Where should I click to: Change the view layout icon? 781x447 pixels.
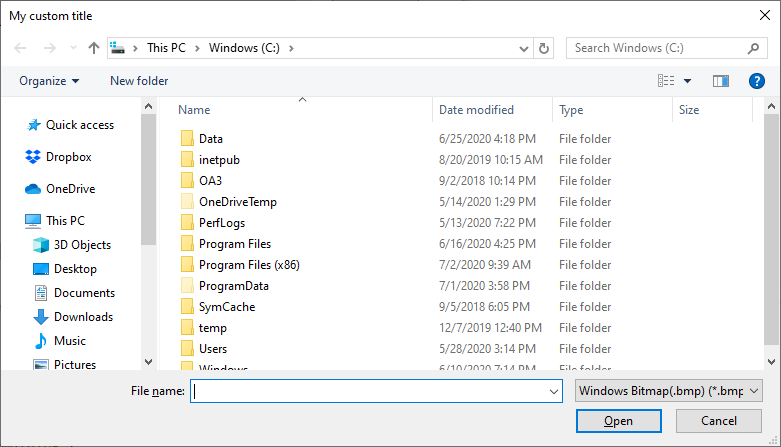[x=666, y=81]
